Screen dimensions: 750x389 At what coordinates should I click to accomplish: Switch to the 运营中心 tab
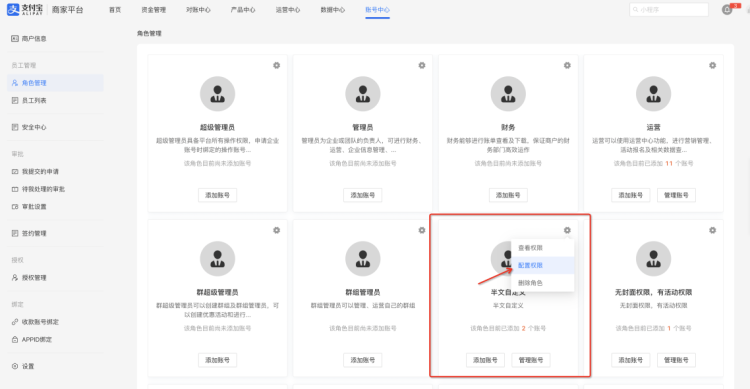coord(288,10)
